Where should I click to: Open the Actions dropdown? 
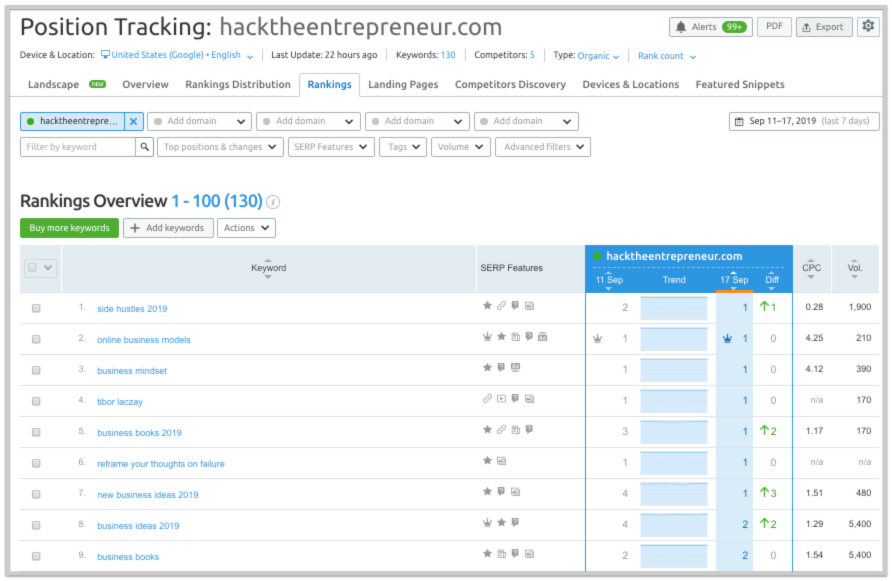click(x=246, y=228)
